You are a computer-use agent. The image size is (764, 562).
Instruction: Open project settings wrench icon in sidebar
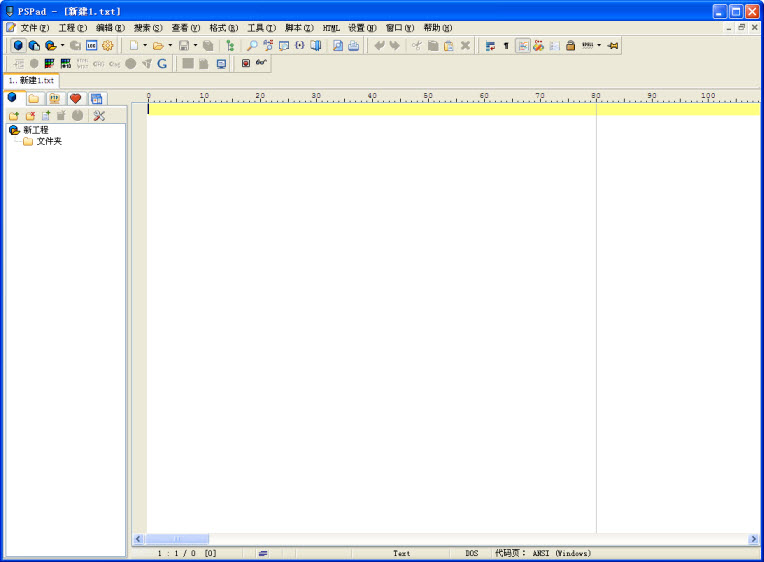coord(99,116)
